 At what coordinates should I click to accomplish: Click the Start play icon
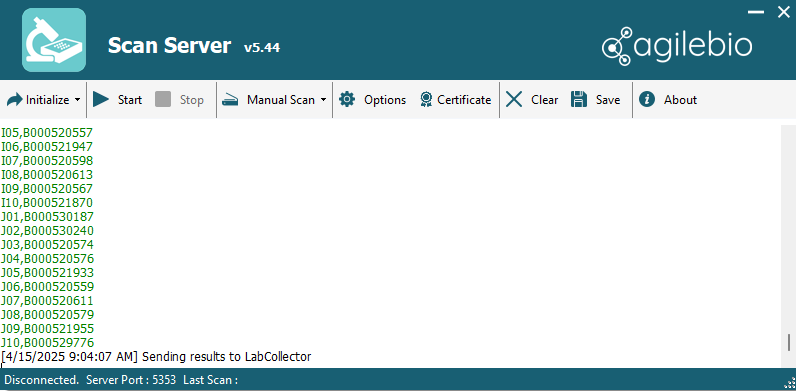tap(101, 100)
